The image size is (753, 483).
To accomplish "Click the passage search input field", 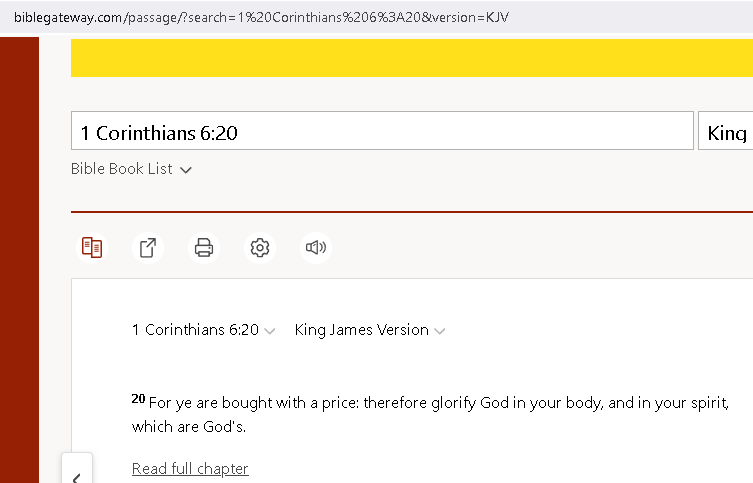I will point(382,132).
